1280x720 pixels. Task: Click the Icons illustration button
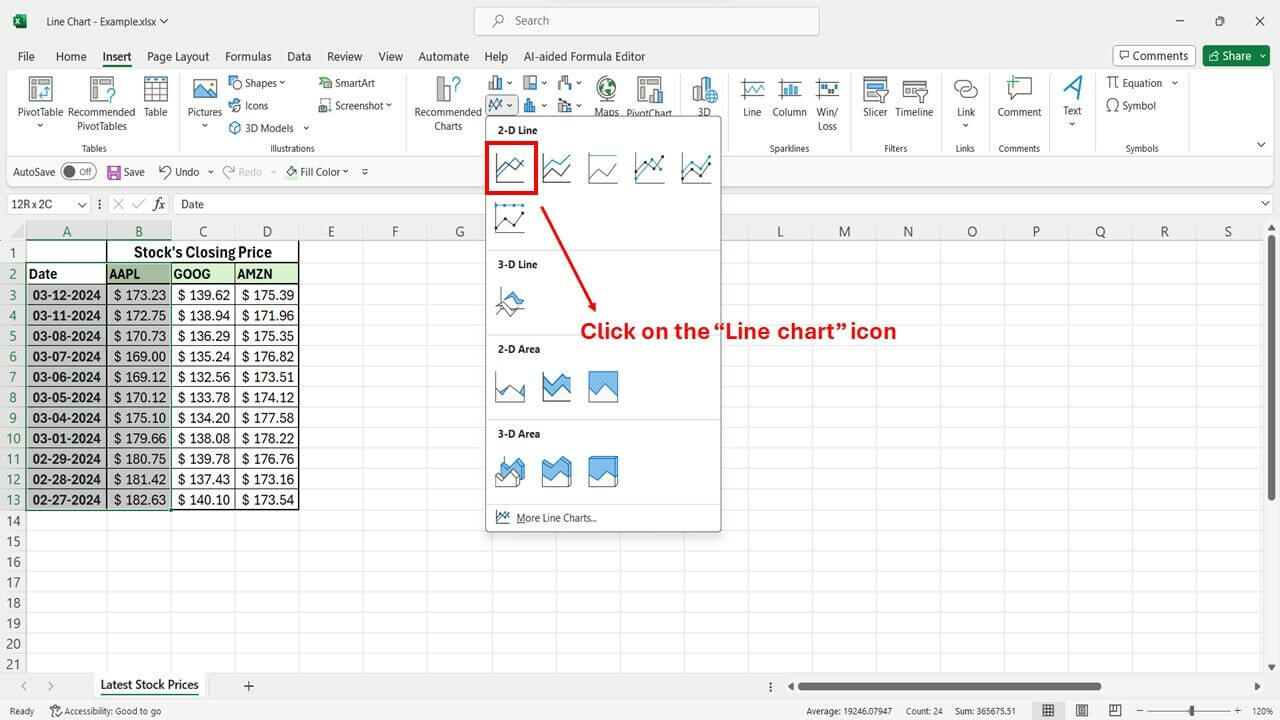[x=248, y=106]
